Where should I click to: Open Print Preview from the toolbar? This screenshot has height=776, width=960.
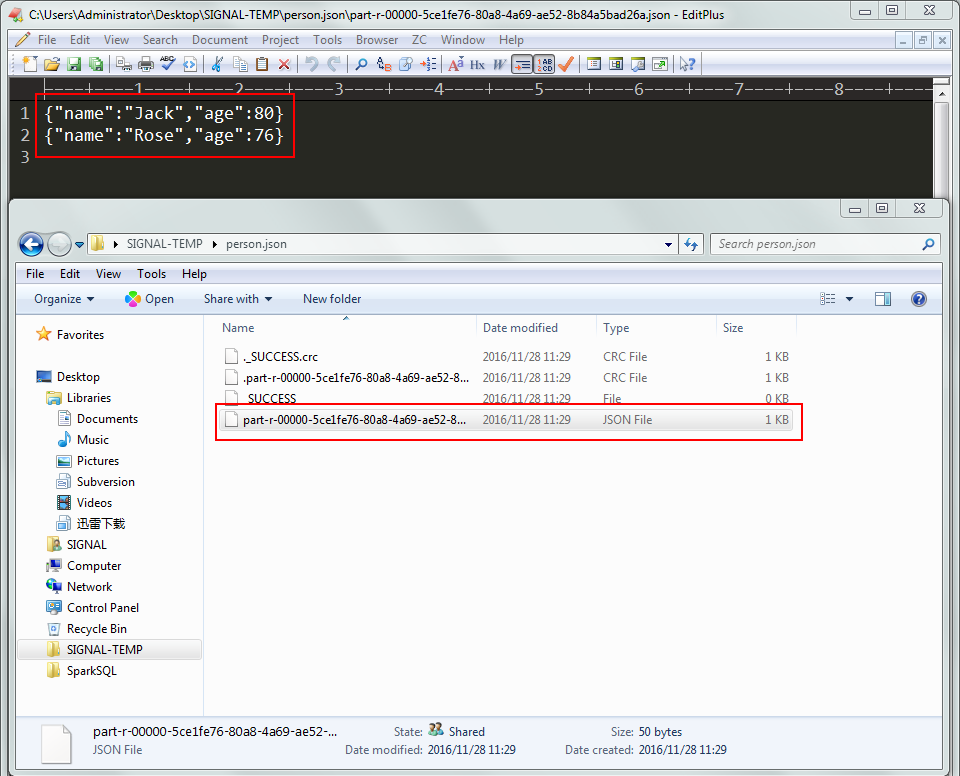(x=124, y=64)
